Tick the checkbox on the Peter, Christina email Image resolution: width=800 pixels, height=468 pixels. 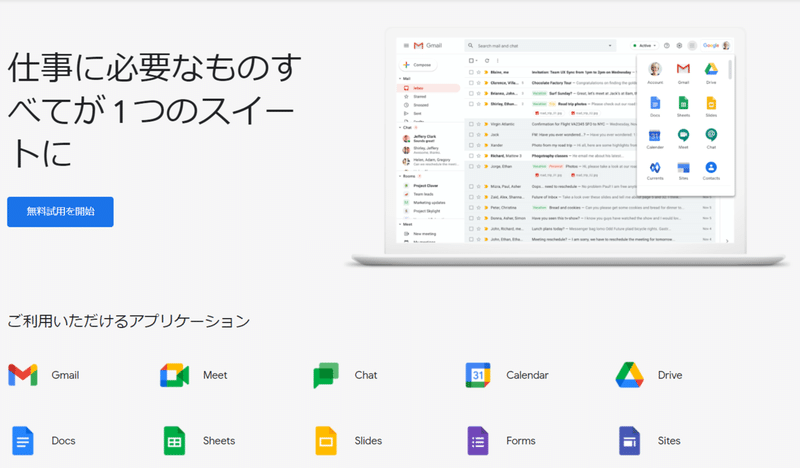471,208
